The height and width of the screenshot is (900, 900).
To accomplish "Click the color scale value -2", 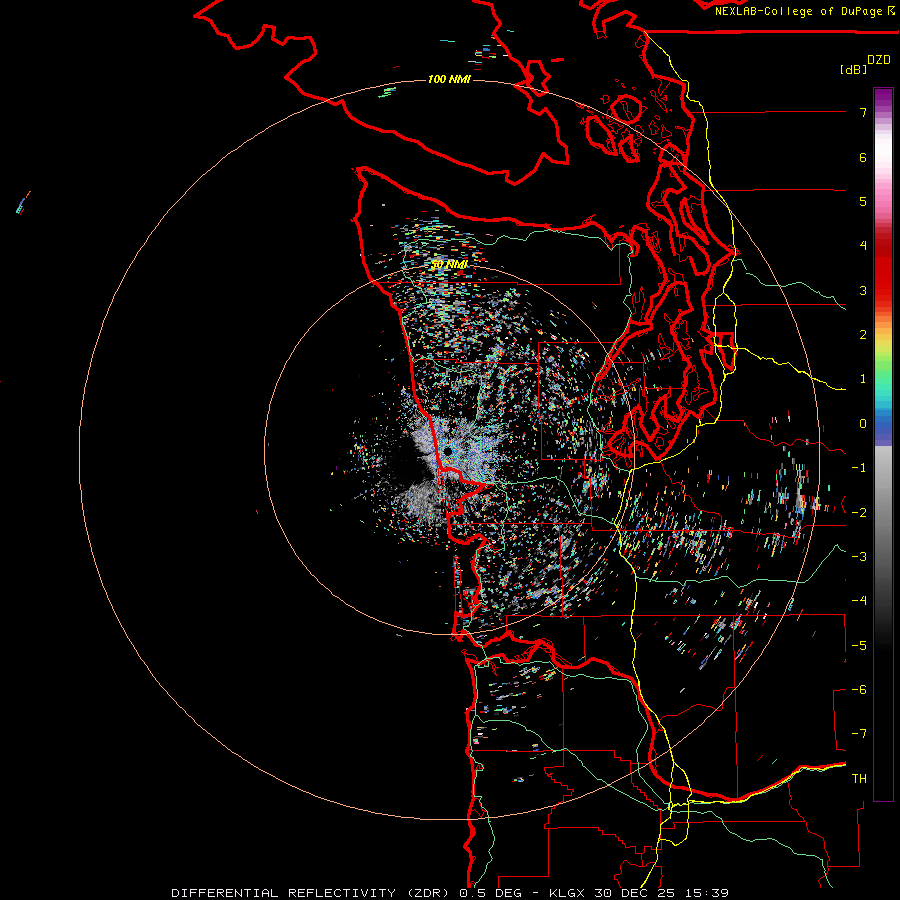I will click(x=859, y=512).
